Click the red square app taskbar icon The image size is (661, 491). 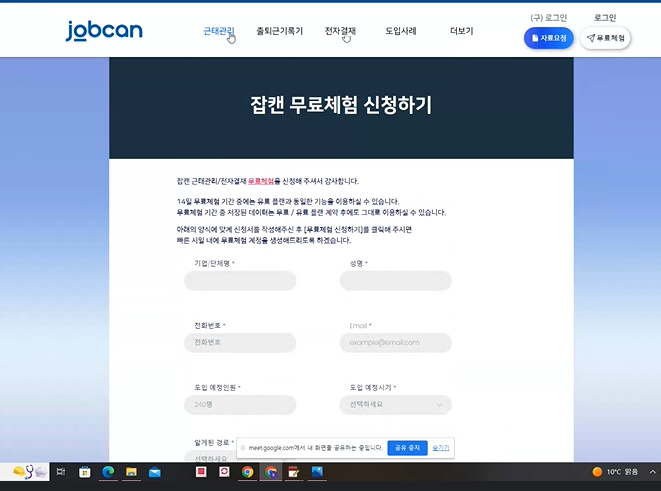(201, 472)
